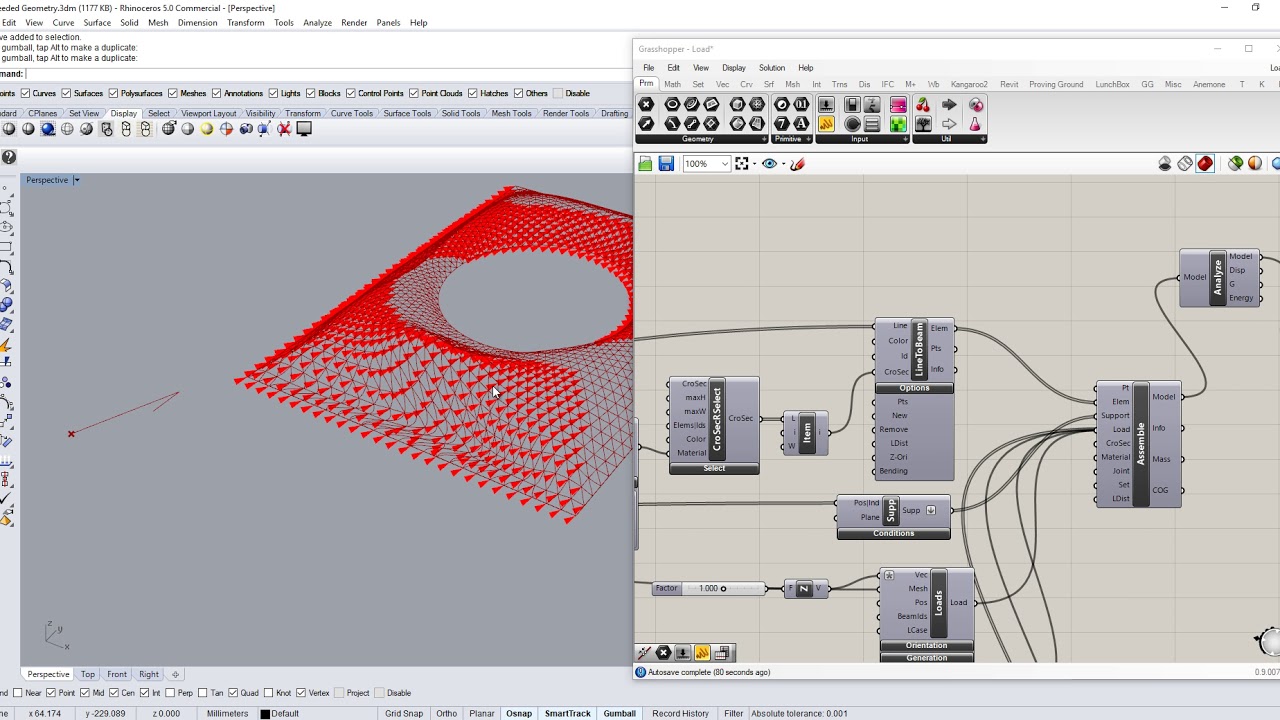This screenshot has width=1280, height=720.
Task: Toggle the Gumball status bar button
Action: pyautogui.click(x=619, y=713)
